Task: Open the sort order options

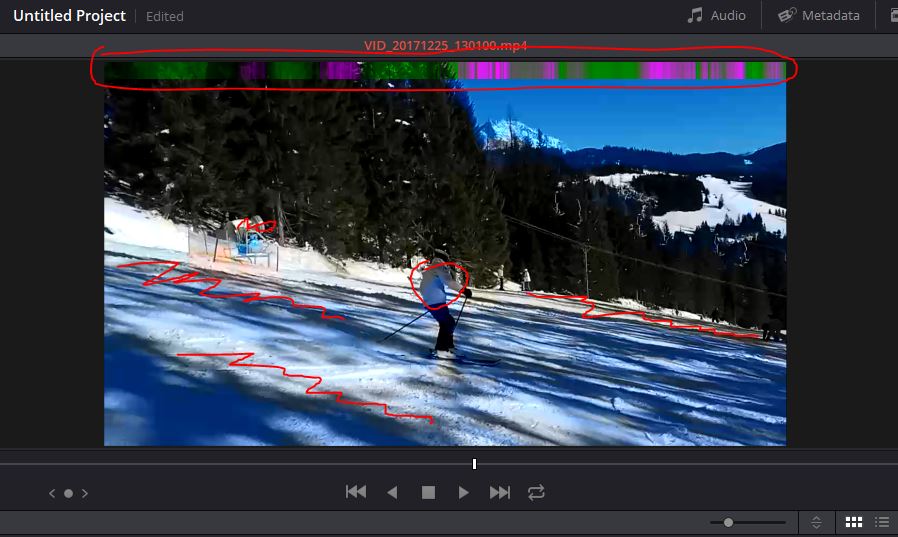Action: [x=817, y=522]
